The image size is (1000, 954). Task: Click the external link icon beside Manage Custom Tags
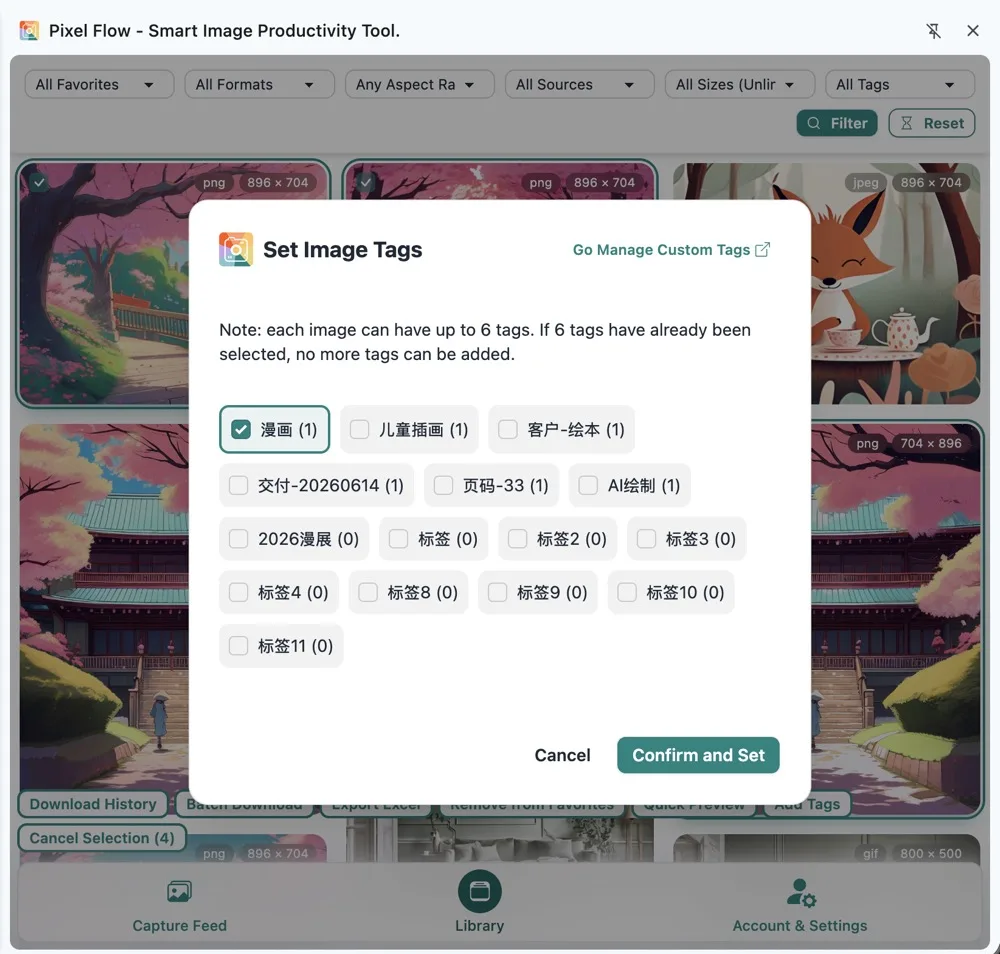tap(763, 249)
